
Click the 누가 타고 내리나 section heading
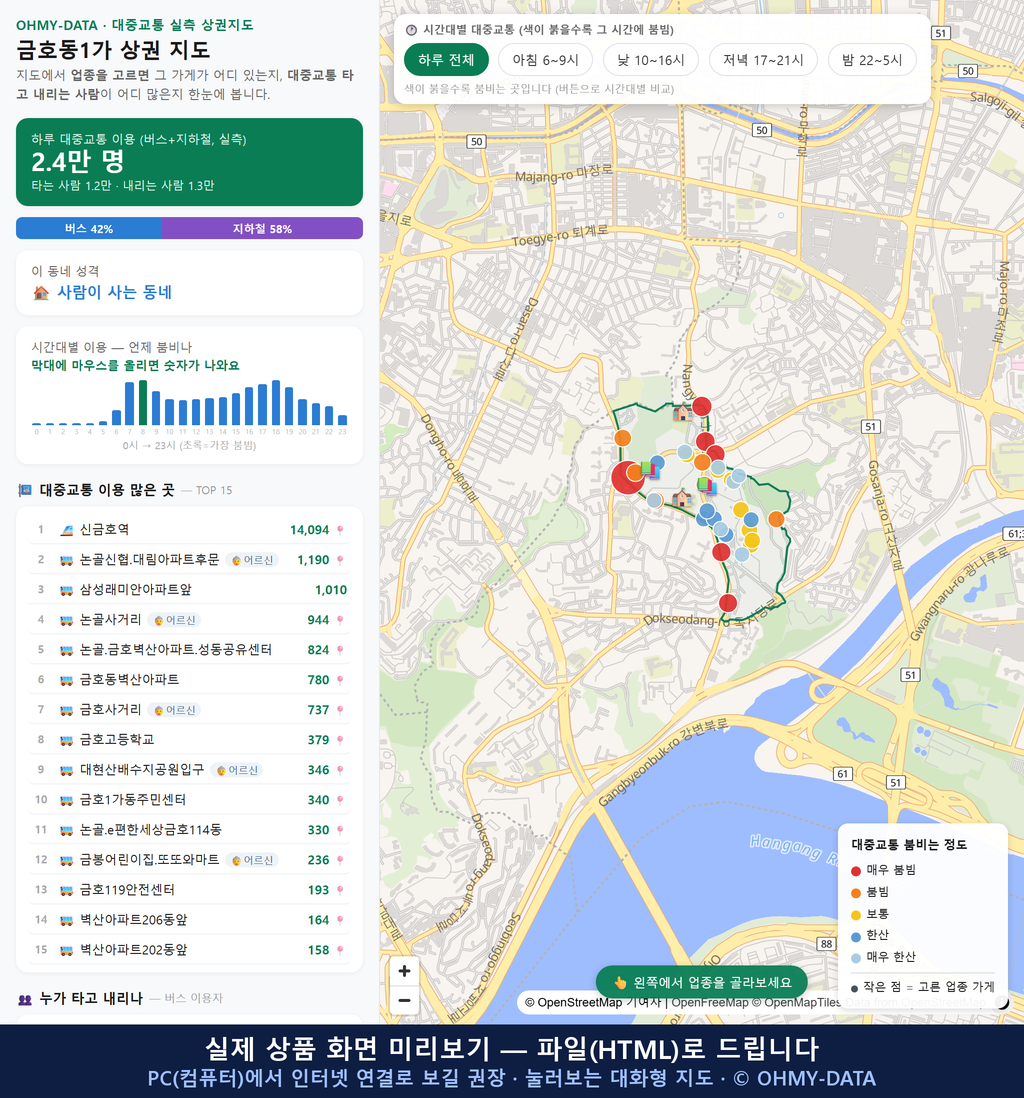point(91,999)
